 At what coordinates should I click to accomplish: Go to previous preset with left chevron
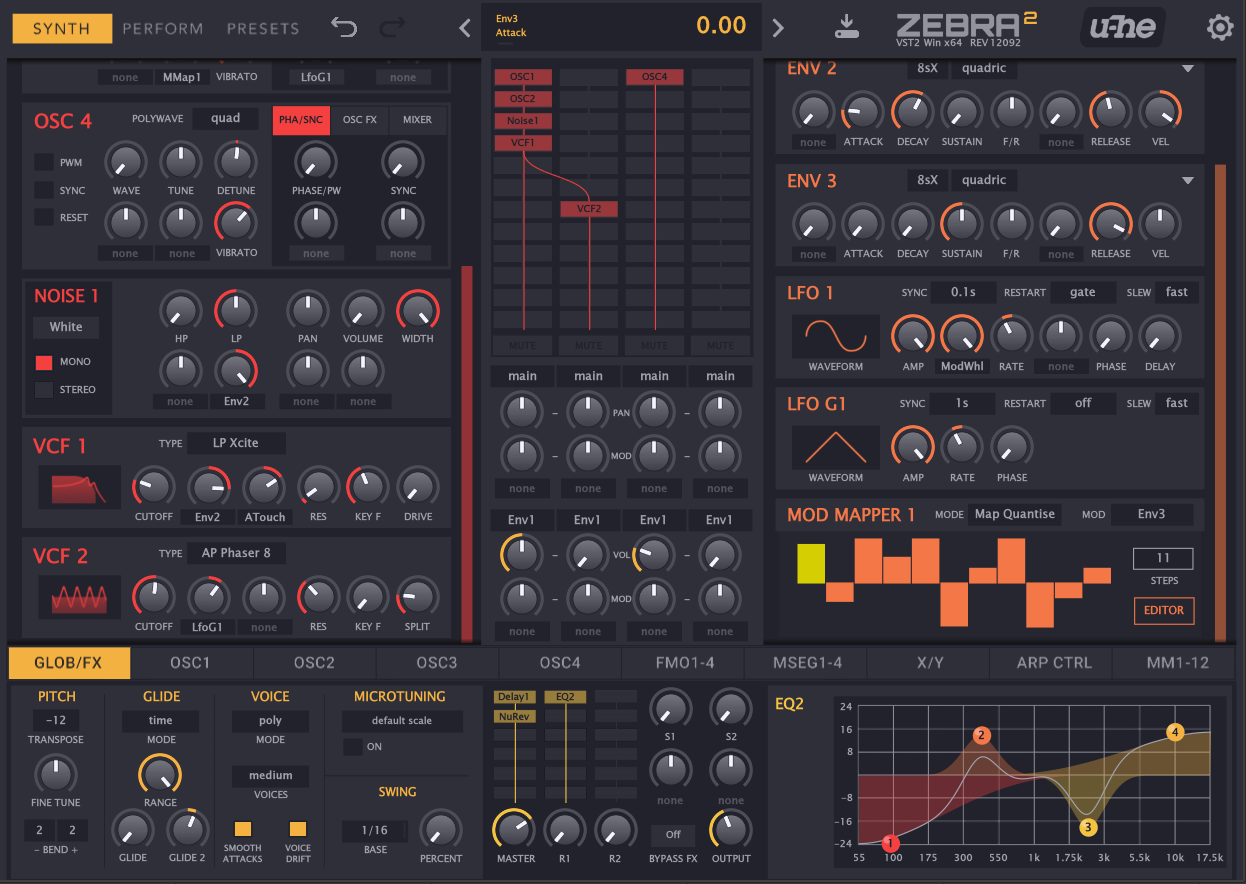464,28
